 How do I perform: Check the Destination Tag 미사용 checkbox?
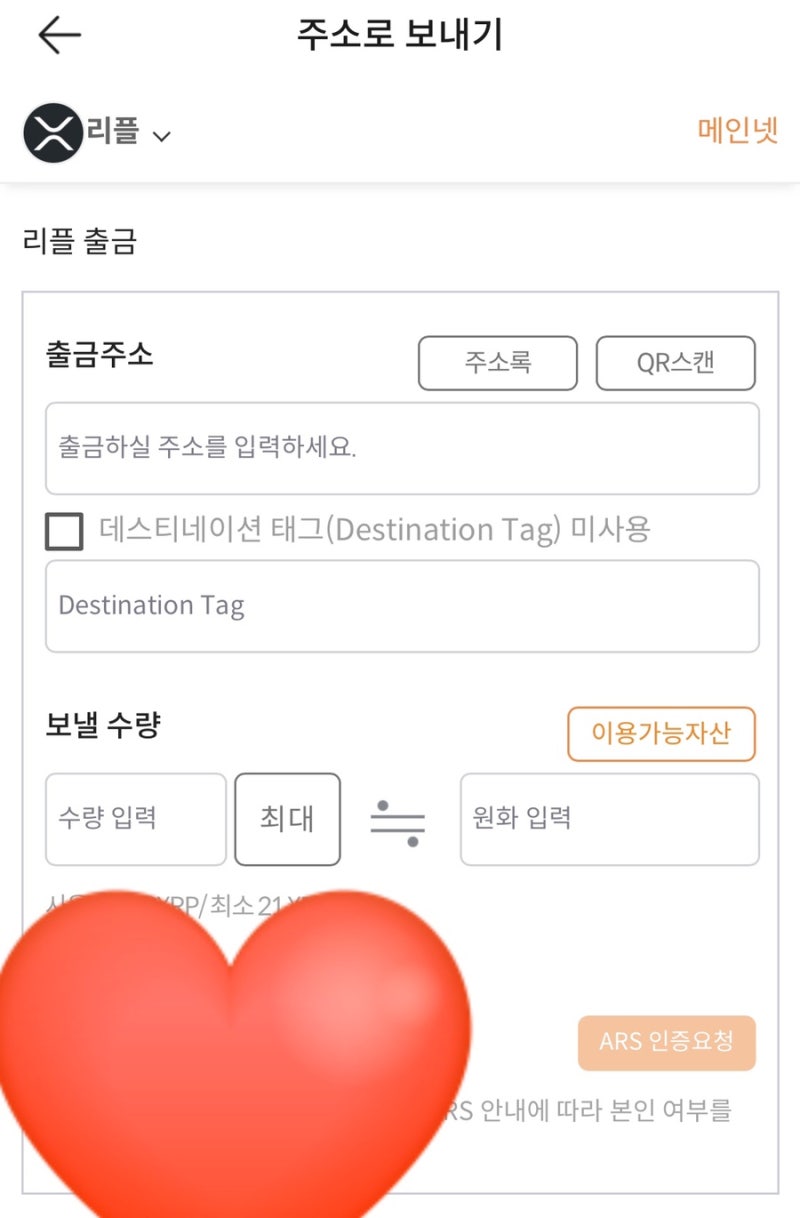click(x=64, y=530)
